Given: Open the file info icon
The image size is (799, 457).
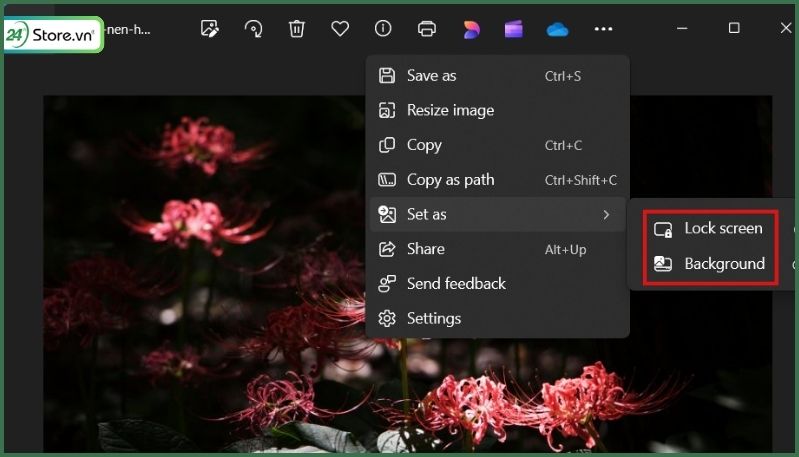Looking at the screenshot, I should [x=383, y=29].
